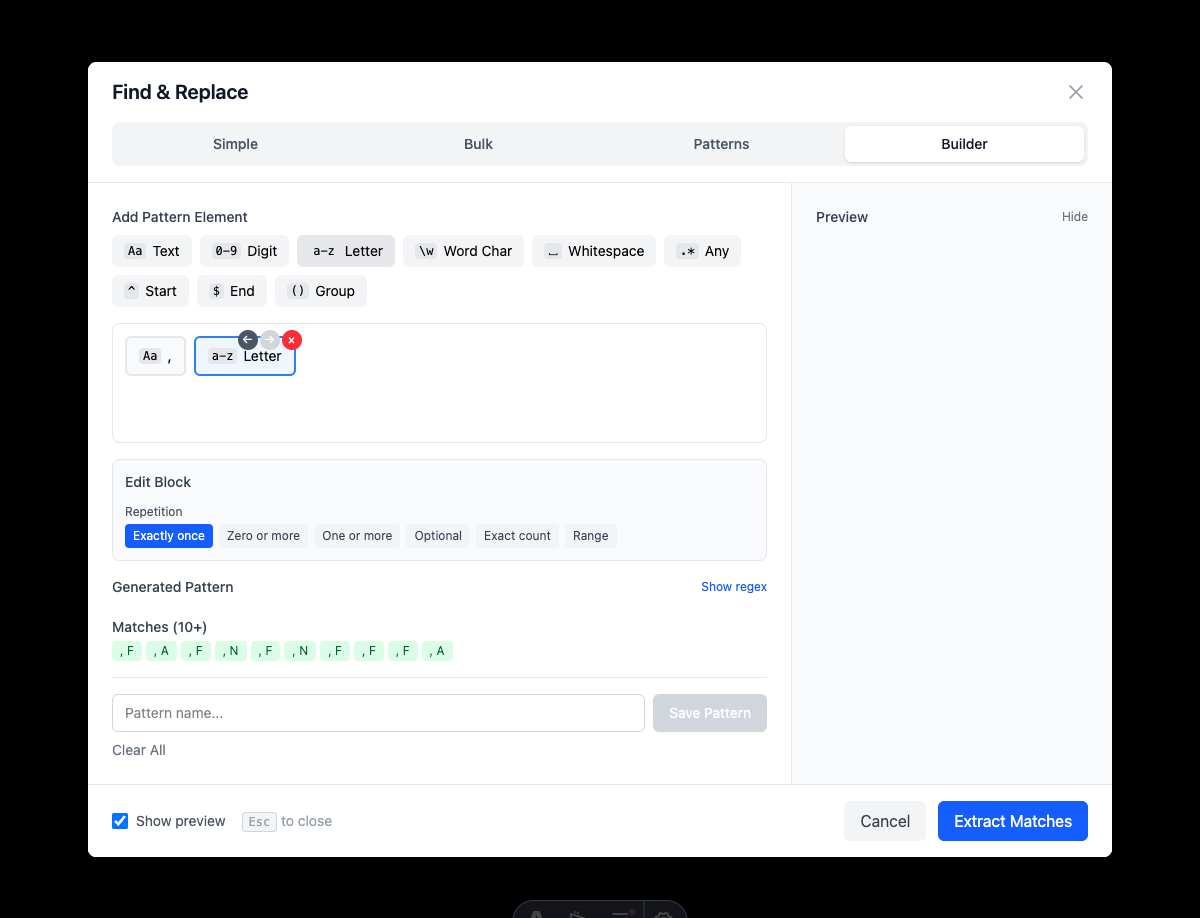The width and height of the screenshot is (1200, 918).
Task: Add an Any character element
Action: pyautogui.click(x=702, y=251)
